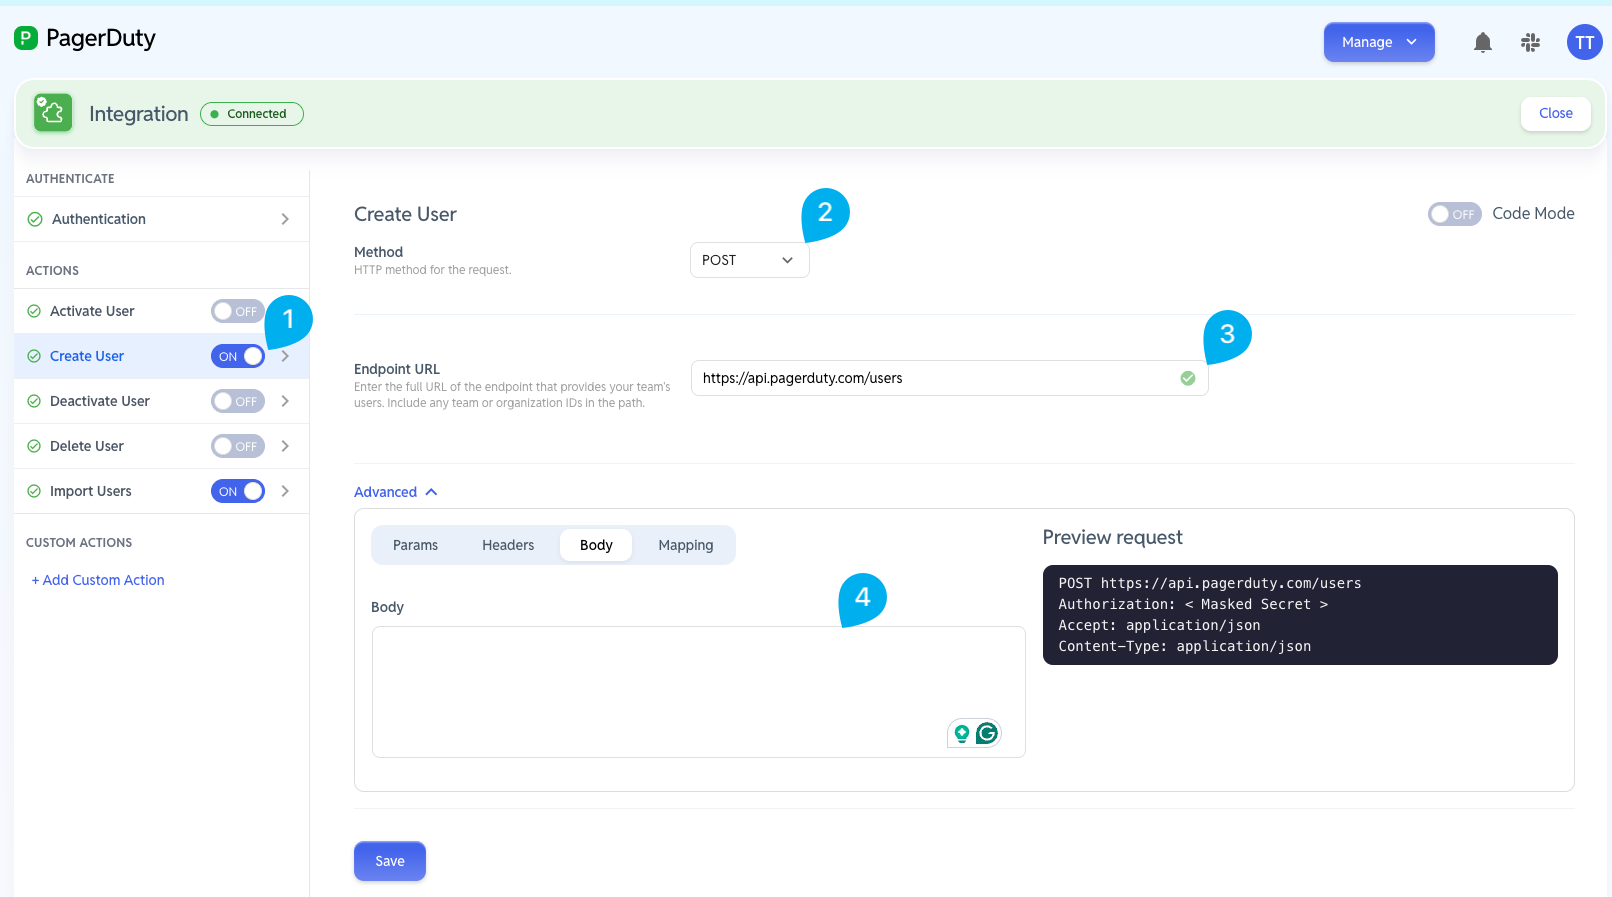Image resolution: width=1612 pixels, height=897 pixels.
Task: Expand the Create User row chevron
Action: click(285, 356)
